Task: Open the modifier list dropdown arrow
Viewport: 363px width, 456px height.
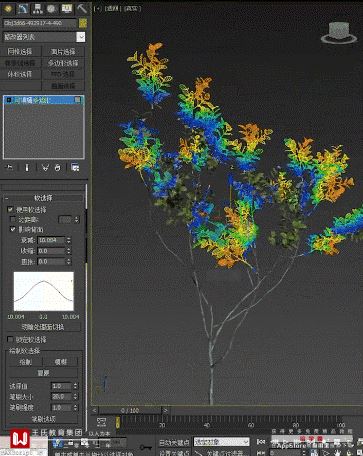Action: point(81,37)
